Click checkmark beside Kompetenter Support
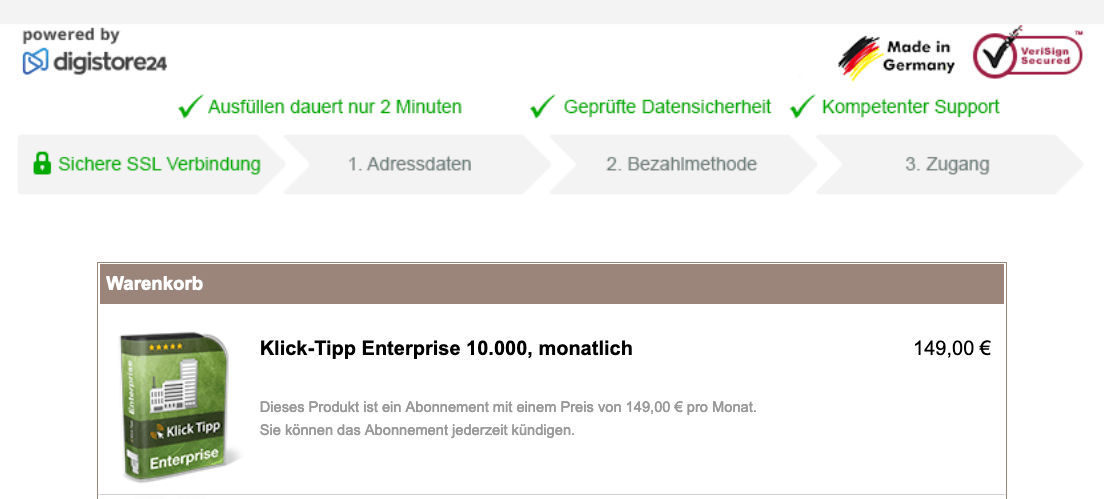 pyautogui.click(x=802, y=107)
